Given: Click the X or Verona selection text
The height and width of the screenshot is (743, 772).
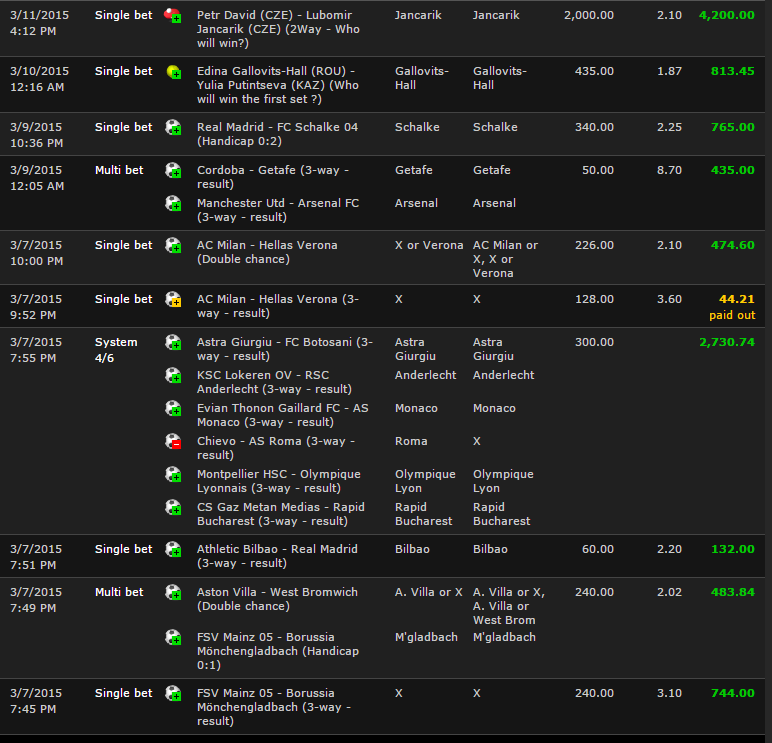Looking at the screenshot, I should point(429,245).
